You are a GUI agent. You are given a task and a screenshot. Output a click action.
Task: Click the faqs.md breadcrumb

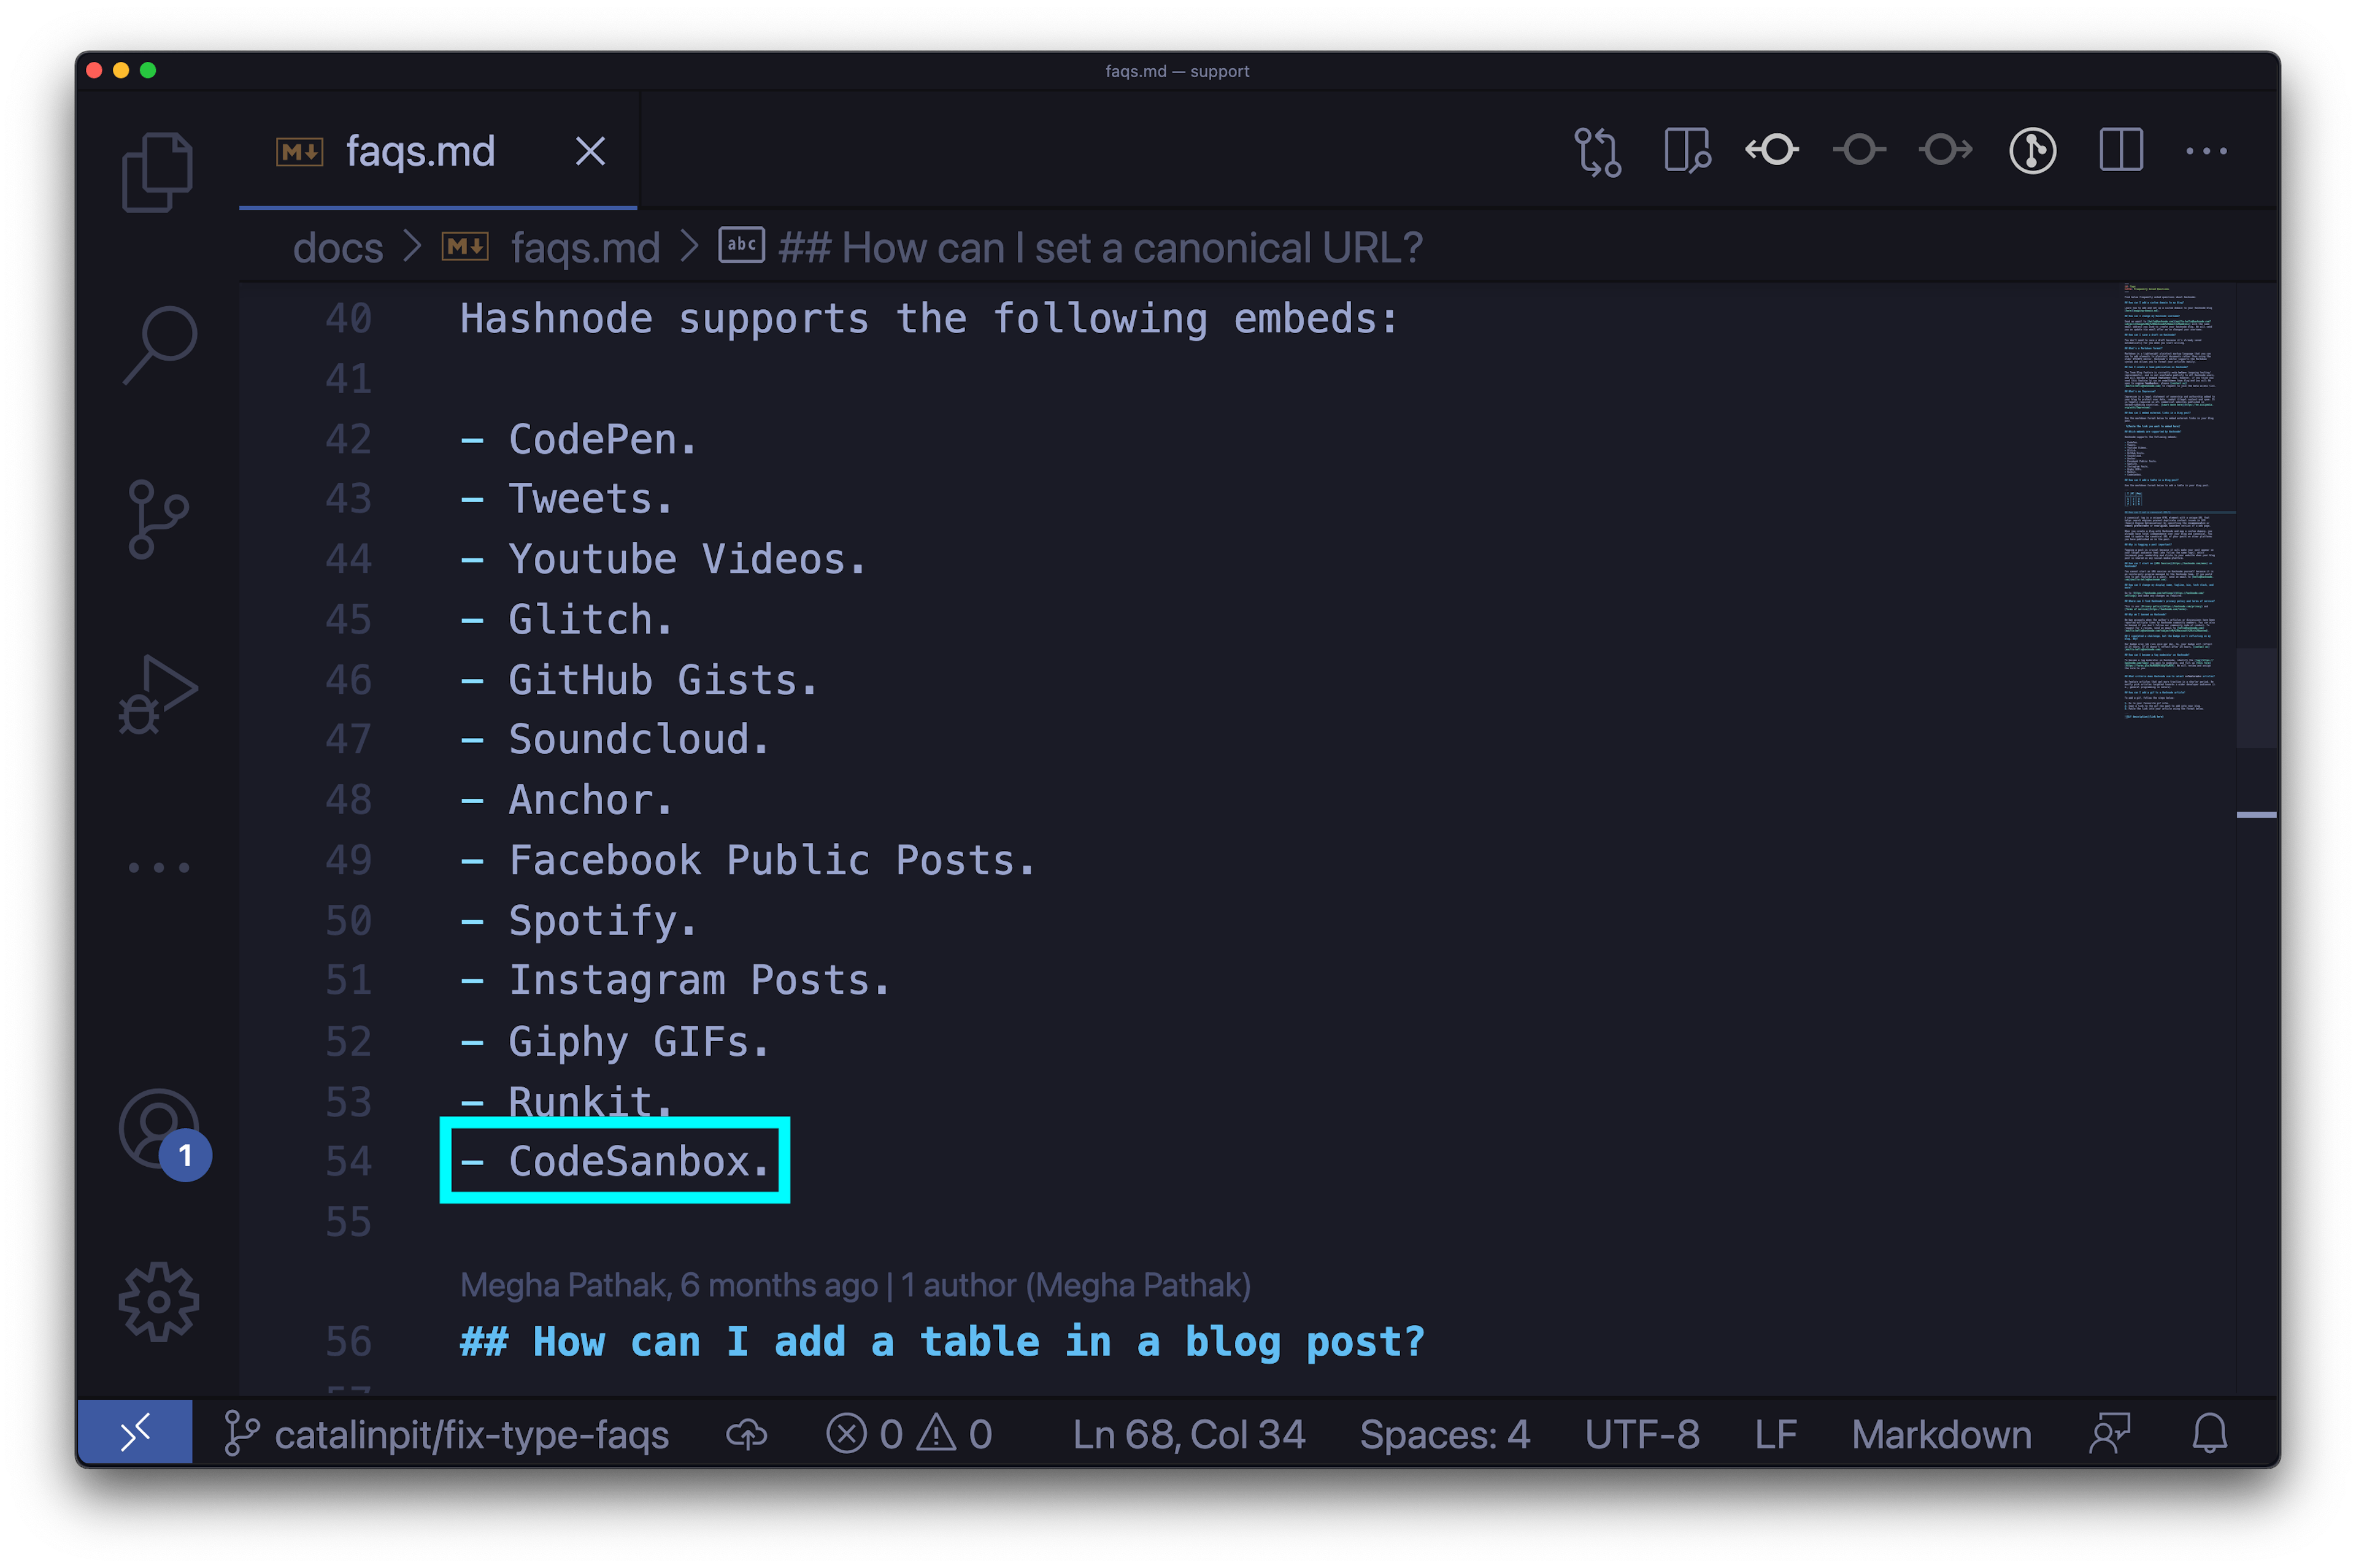[x=585, y=248]
